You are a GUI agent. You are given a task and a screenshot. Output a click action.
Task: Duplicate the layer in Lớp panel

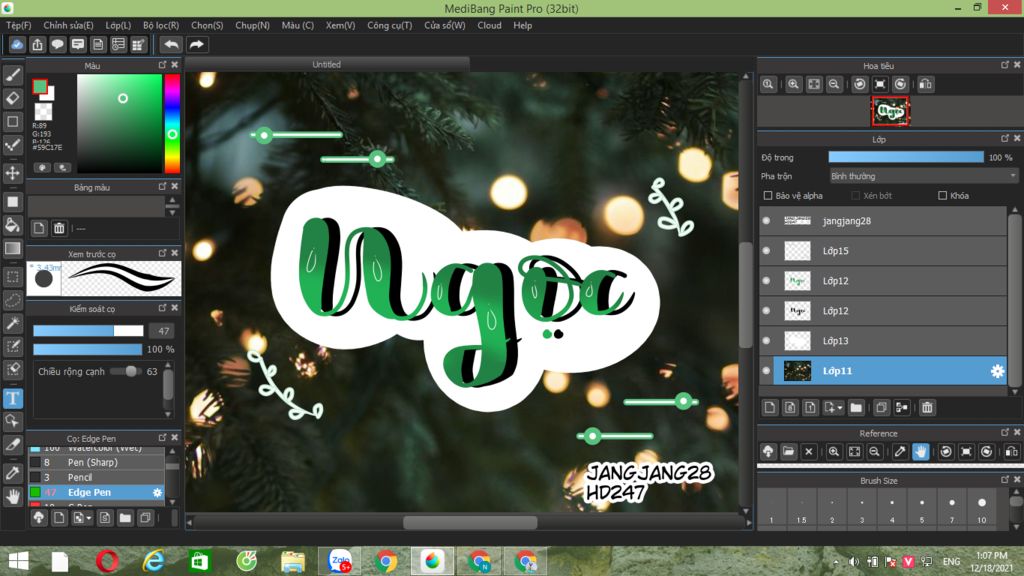click(881, 408)
